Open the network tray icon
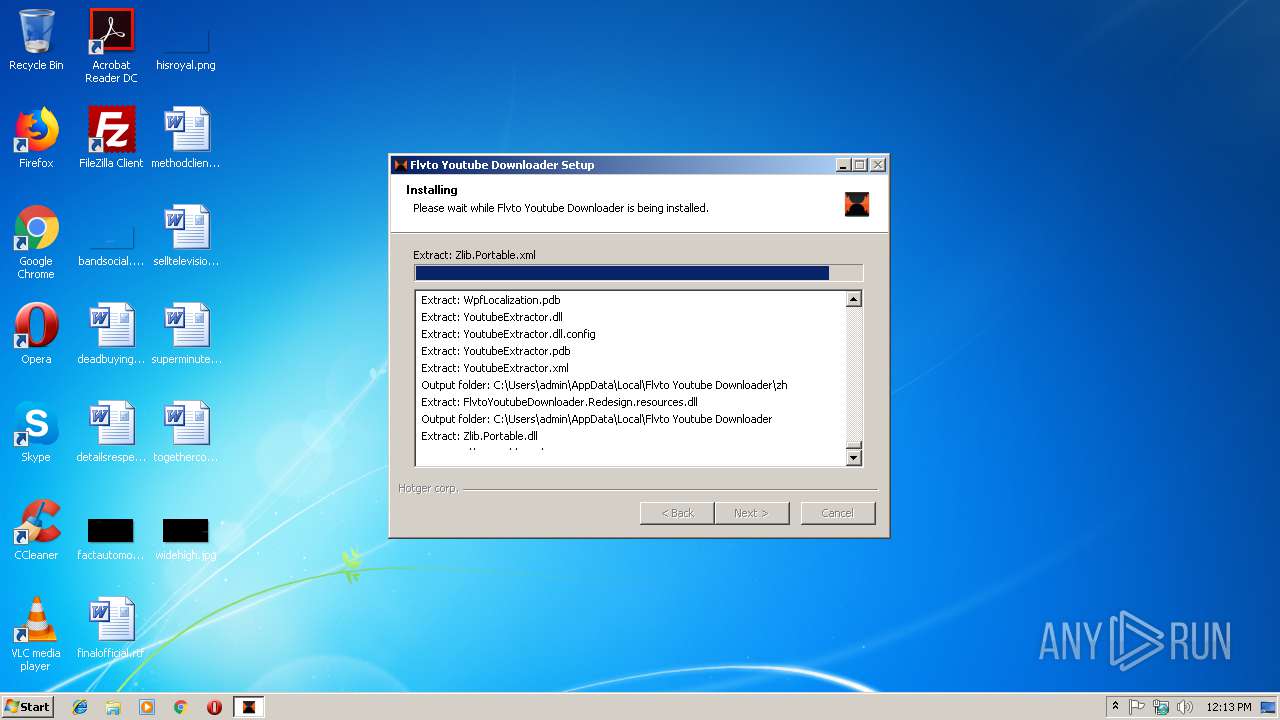1280x720 pixels. [1161, 707]
